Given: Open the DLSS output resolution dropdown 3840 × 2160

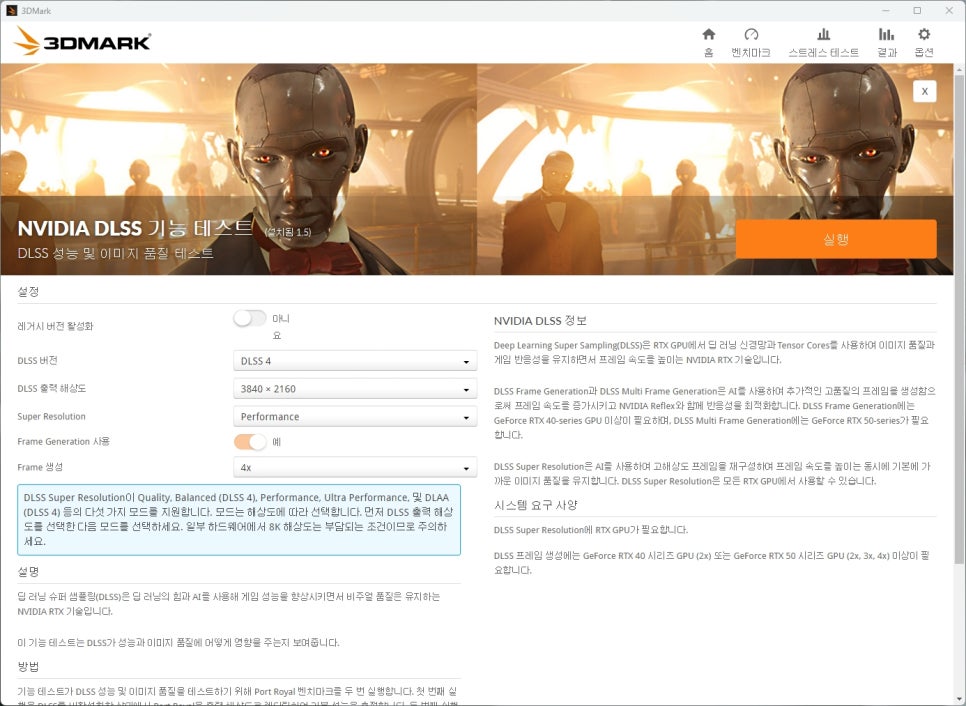Looking at the screenshot, I should pyautogui.click(x=355, y=389).
